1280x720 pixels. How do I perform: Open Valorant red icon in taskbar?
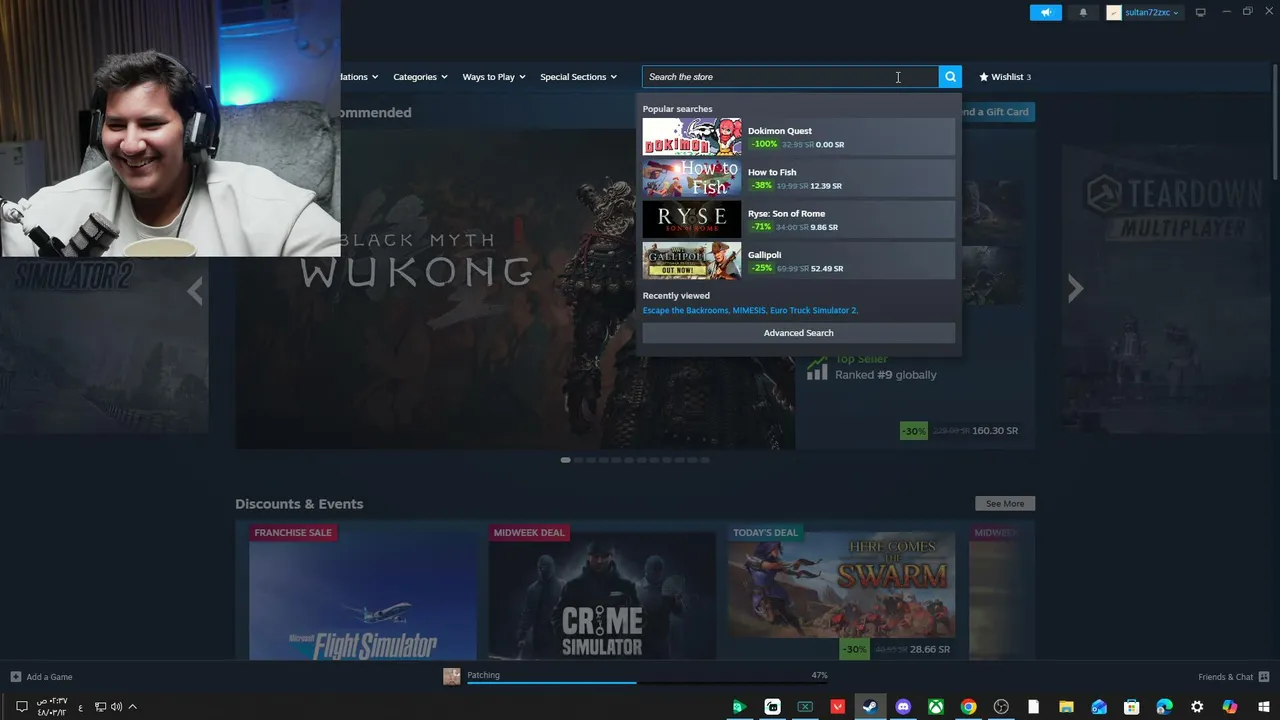[838, 707]
